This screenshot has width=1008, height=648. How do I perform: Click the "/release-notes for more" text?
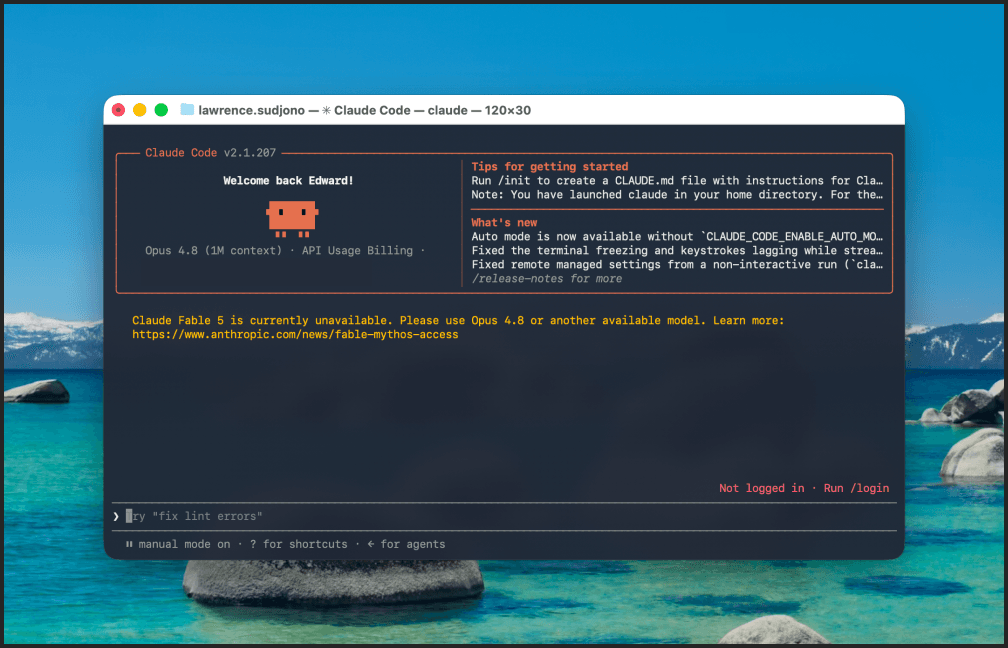click(546, 278)
